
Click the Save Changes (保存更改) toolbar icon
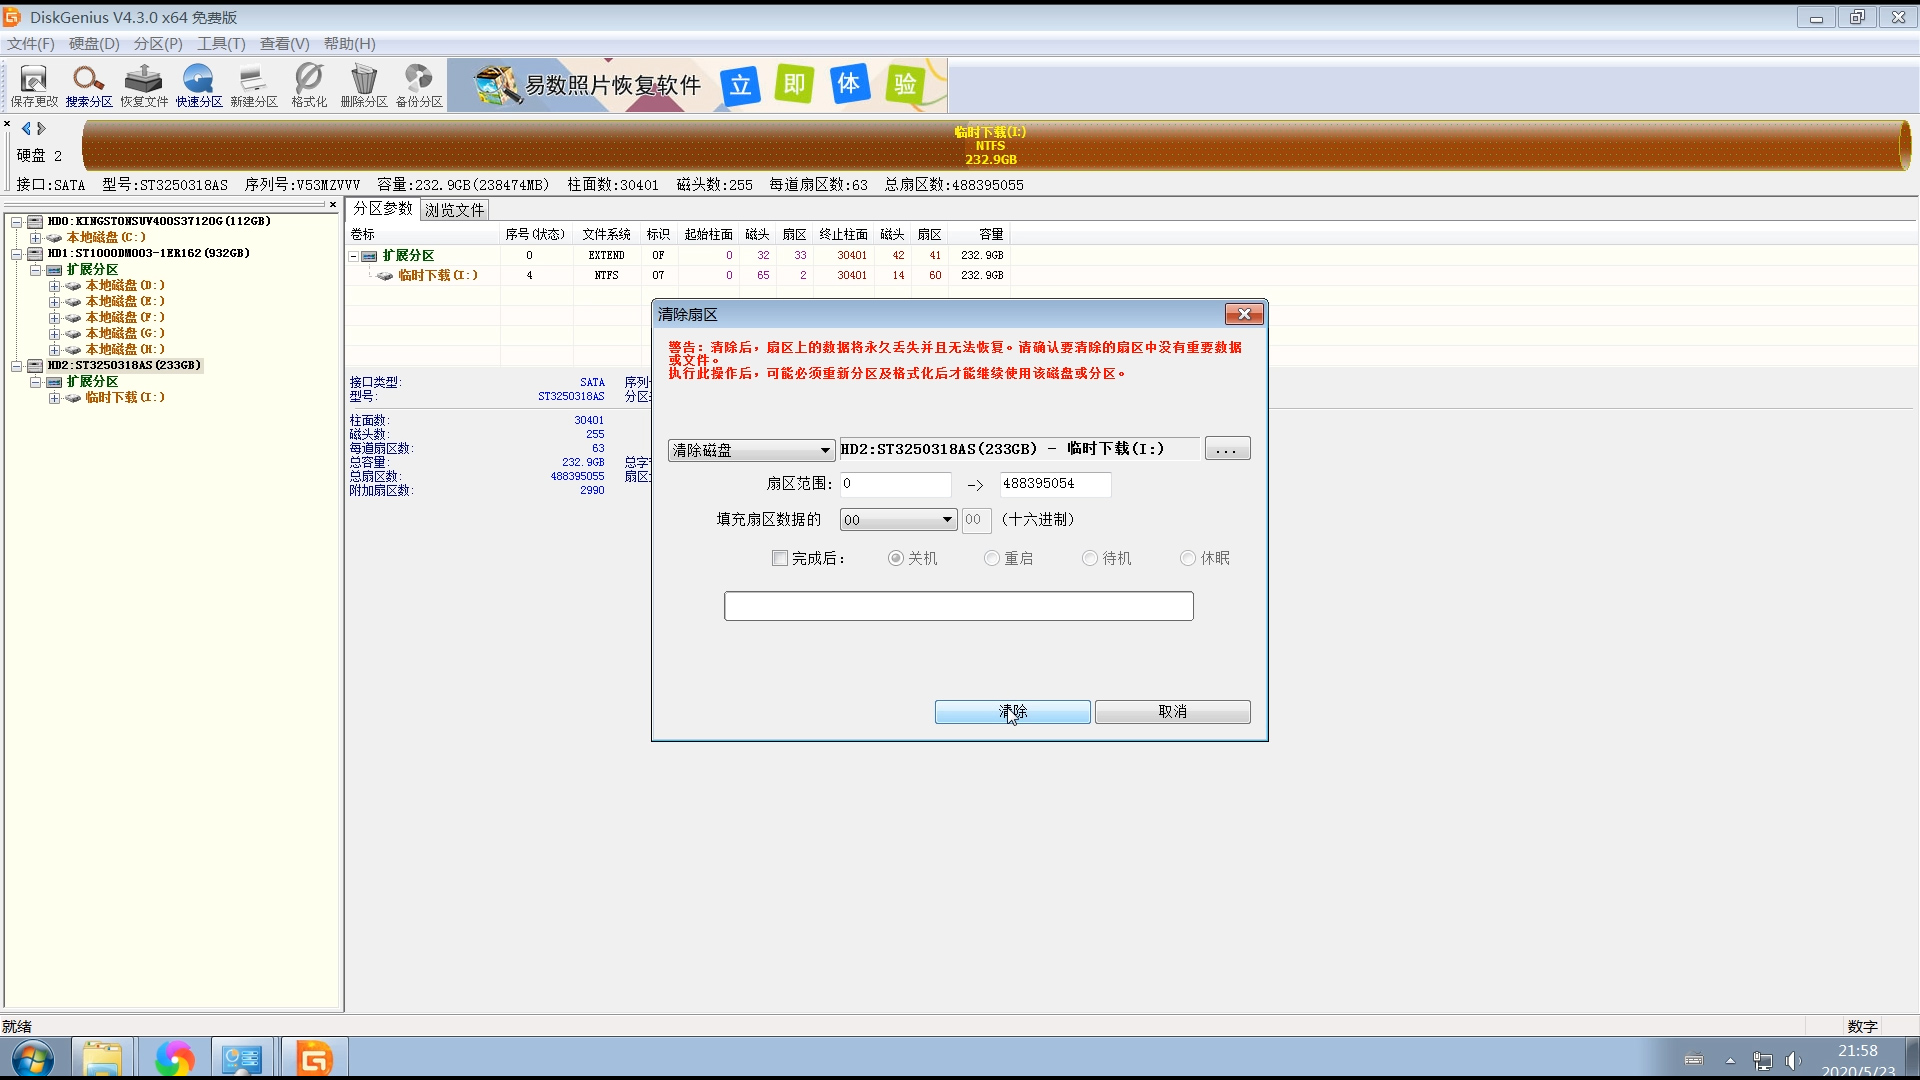pyautogui.click(x=34, y=85)
